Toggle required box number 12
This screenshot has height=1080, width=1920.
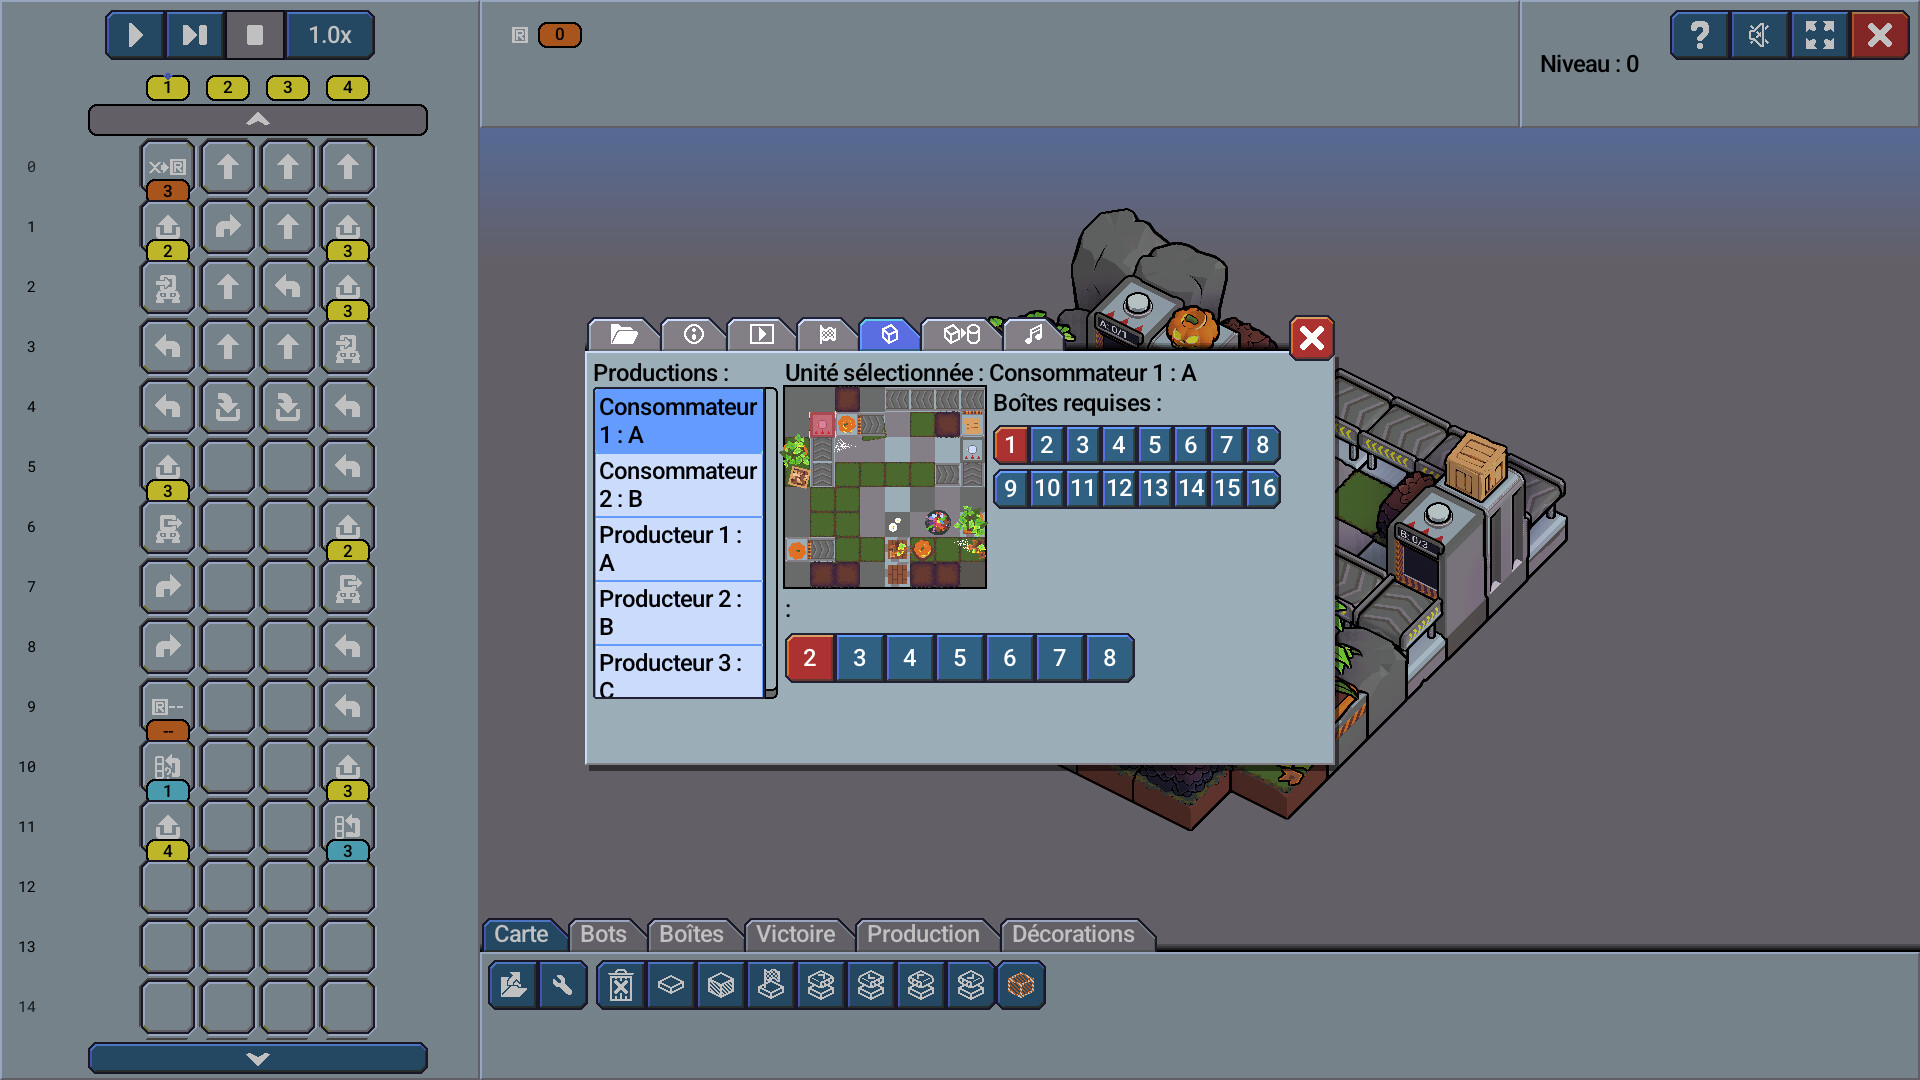tap(1118, 489)
